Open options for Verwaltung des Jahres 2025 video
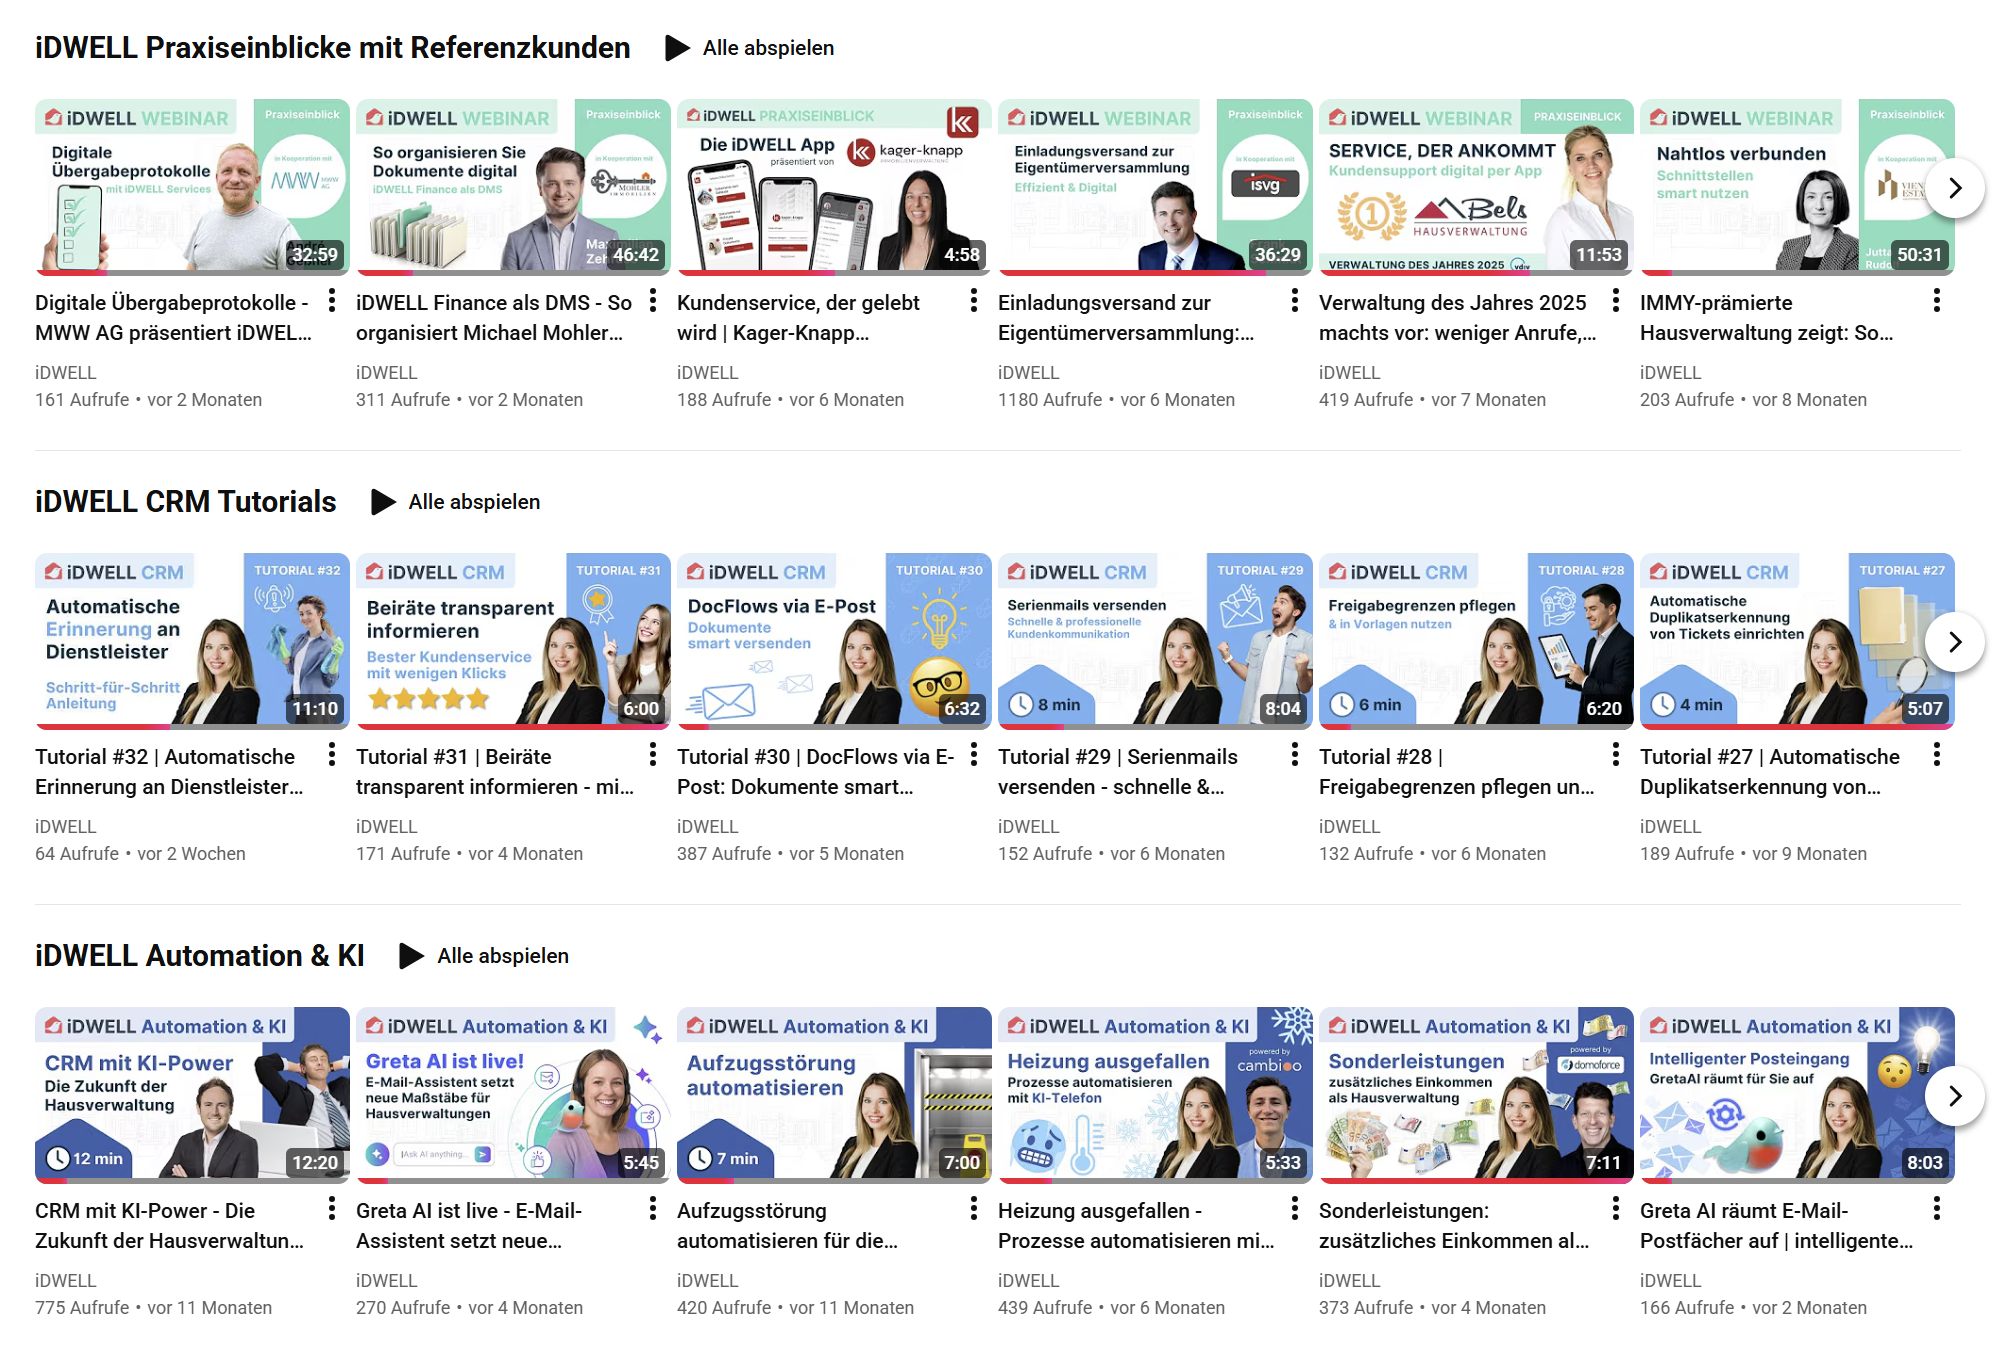This screenshot has height=1353, width=2003. [x=1616, y=301]
